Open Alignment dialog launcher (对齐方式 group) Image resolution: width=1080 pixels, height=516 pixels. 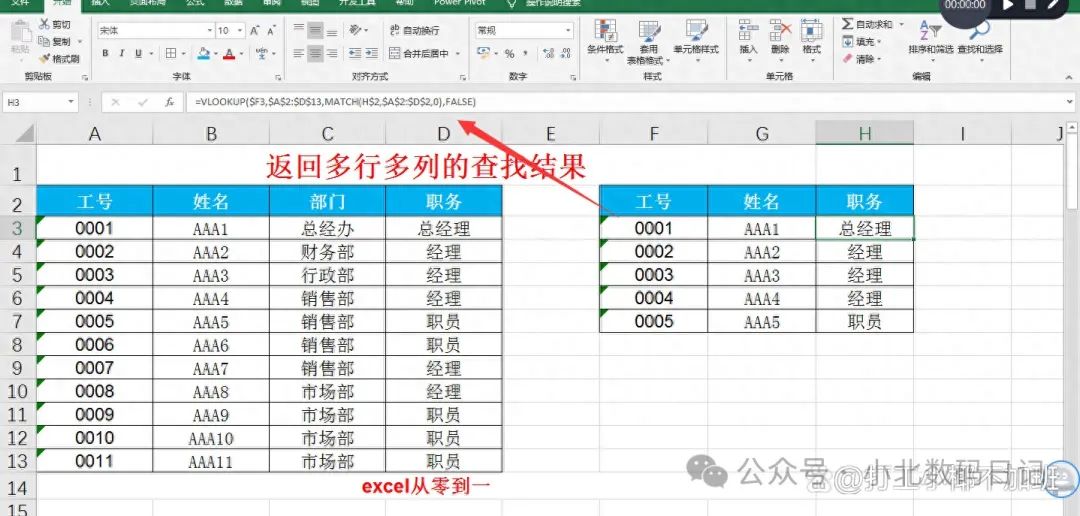461,77
